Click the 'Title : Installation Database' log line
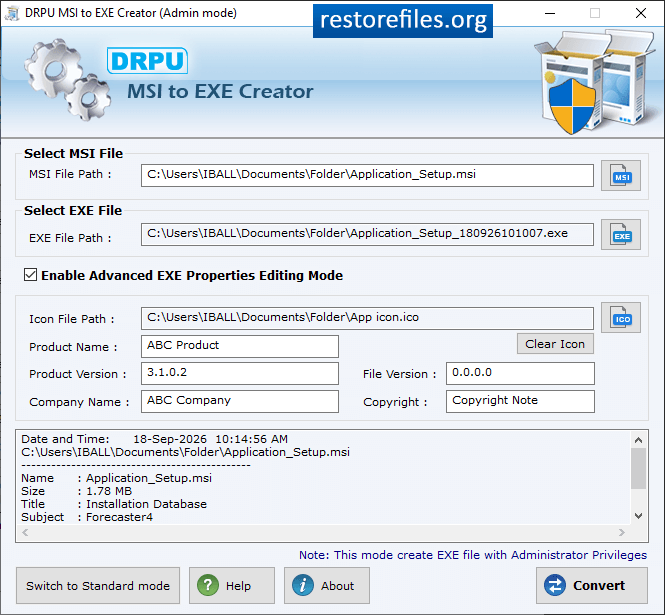The height and width of the screenshot is (615, 665). point(114,504)
